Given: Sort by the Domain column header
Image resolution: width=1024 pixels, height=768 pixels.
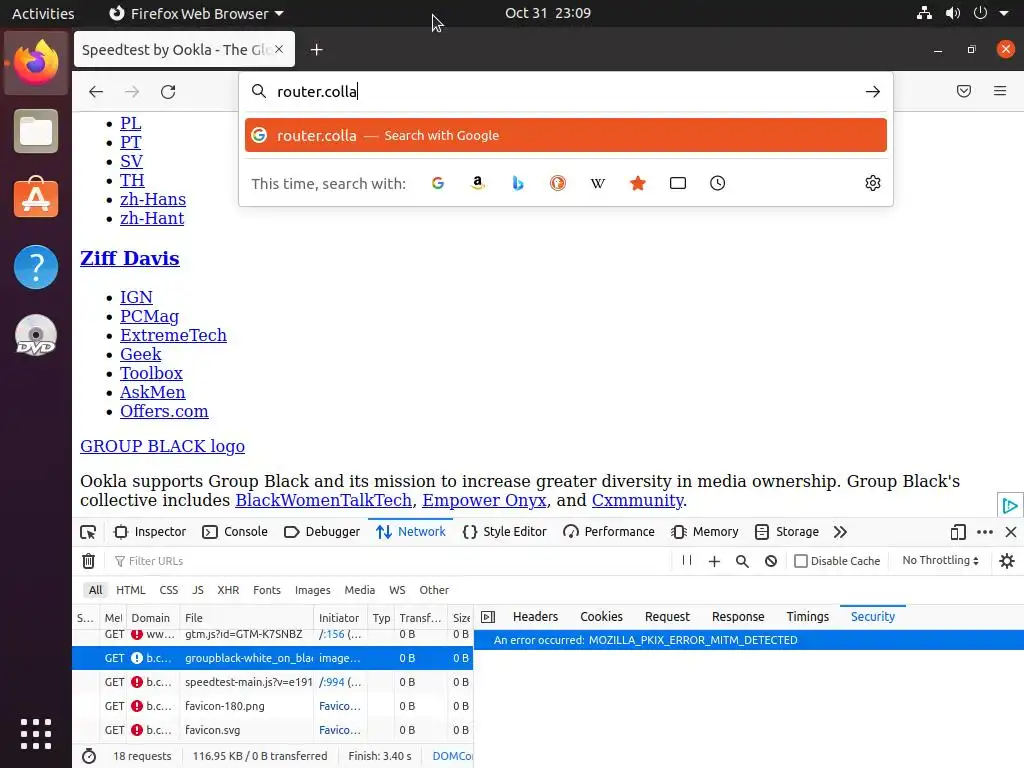Looking at the screenshot, I should [x=153, y=618].
